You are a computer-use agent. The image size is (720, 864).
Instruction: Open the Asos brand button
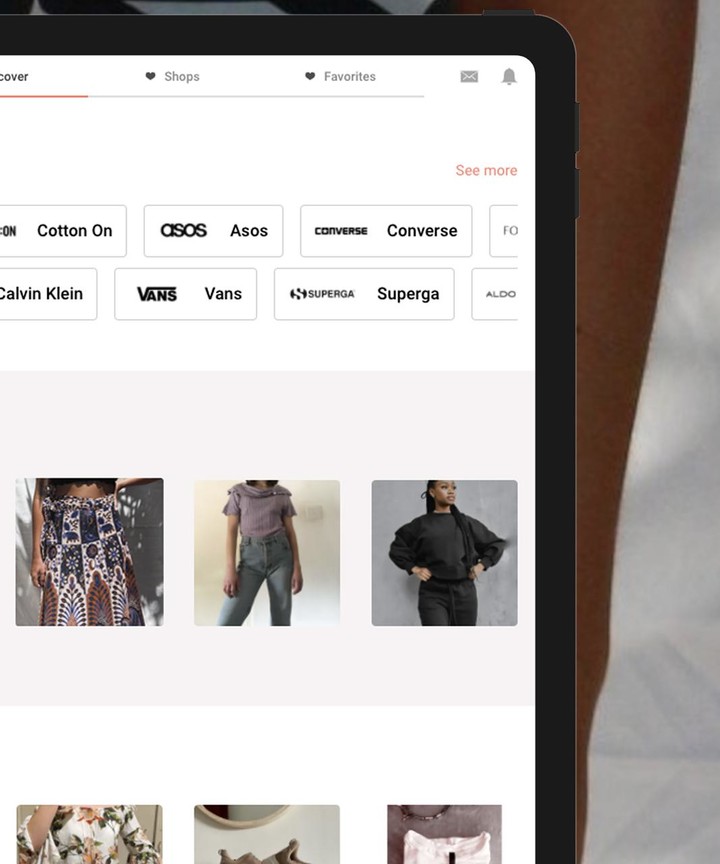pos(213,231)
